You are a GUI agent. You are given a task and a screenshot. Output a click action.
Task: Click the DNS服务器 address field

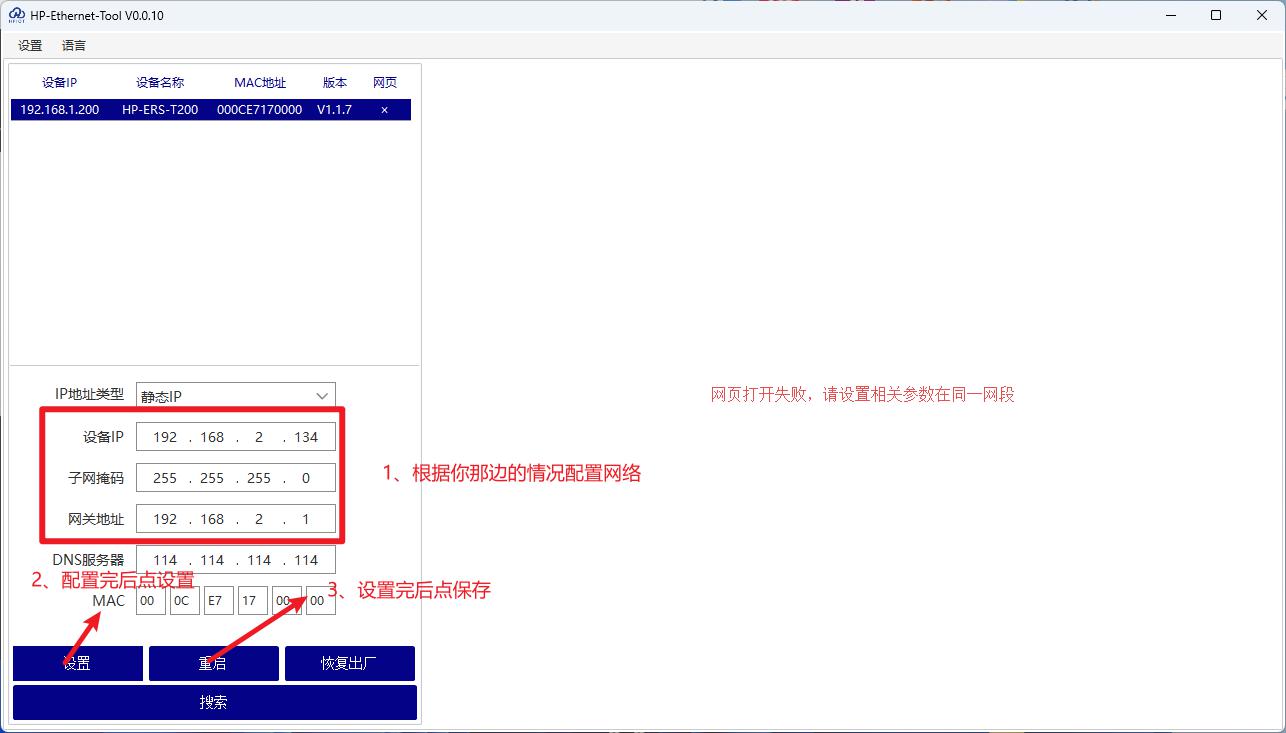click(x=235, y=559)
